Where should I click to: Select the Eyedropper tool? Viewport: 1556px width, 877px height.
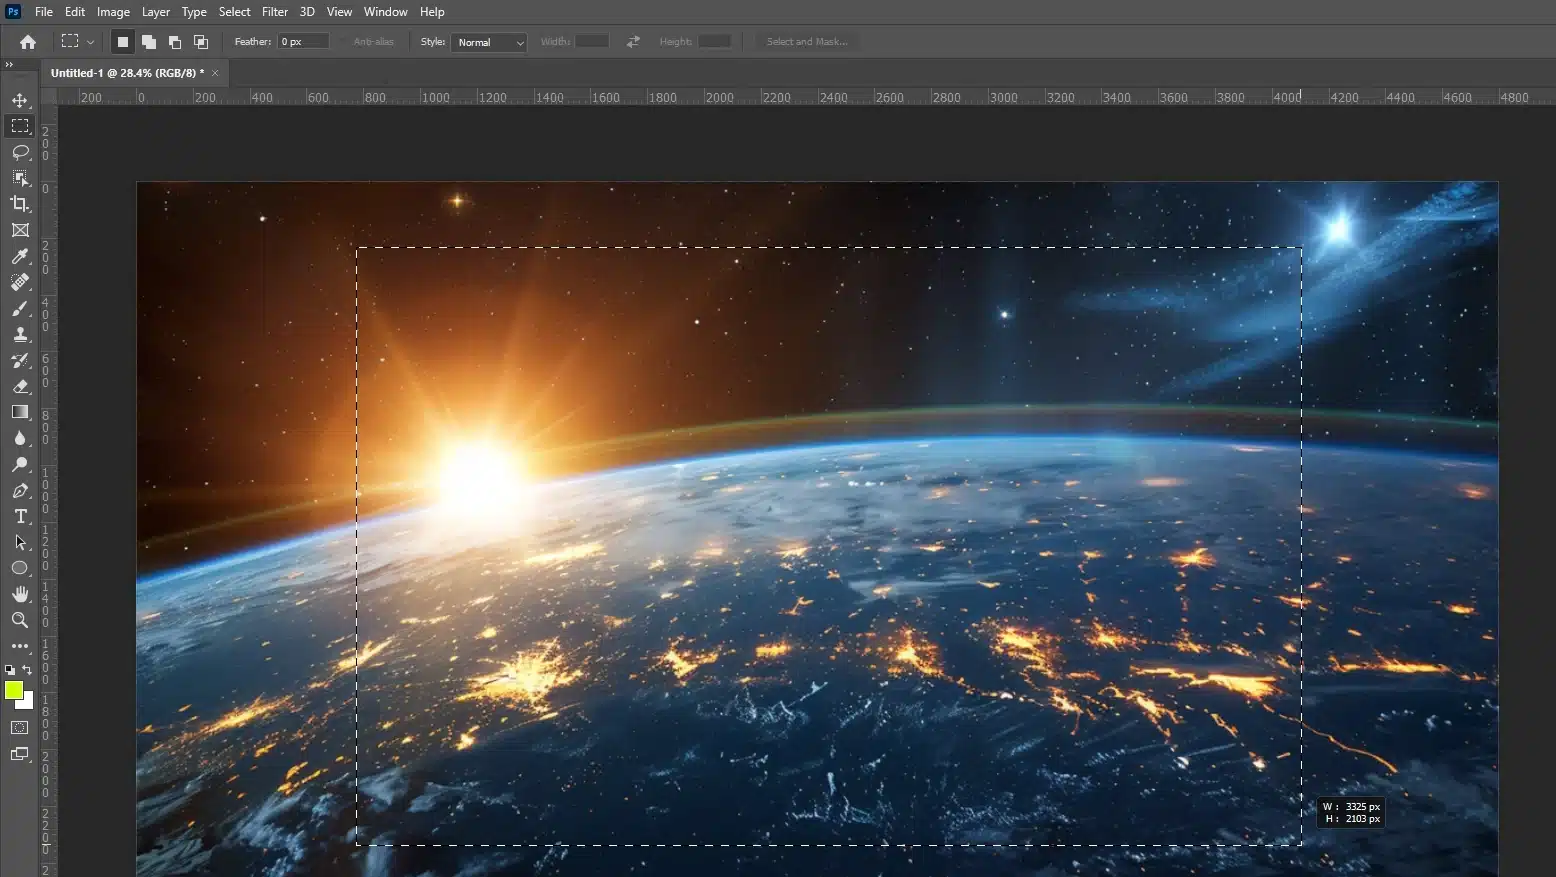pos(20,256)
